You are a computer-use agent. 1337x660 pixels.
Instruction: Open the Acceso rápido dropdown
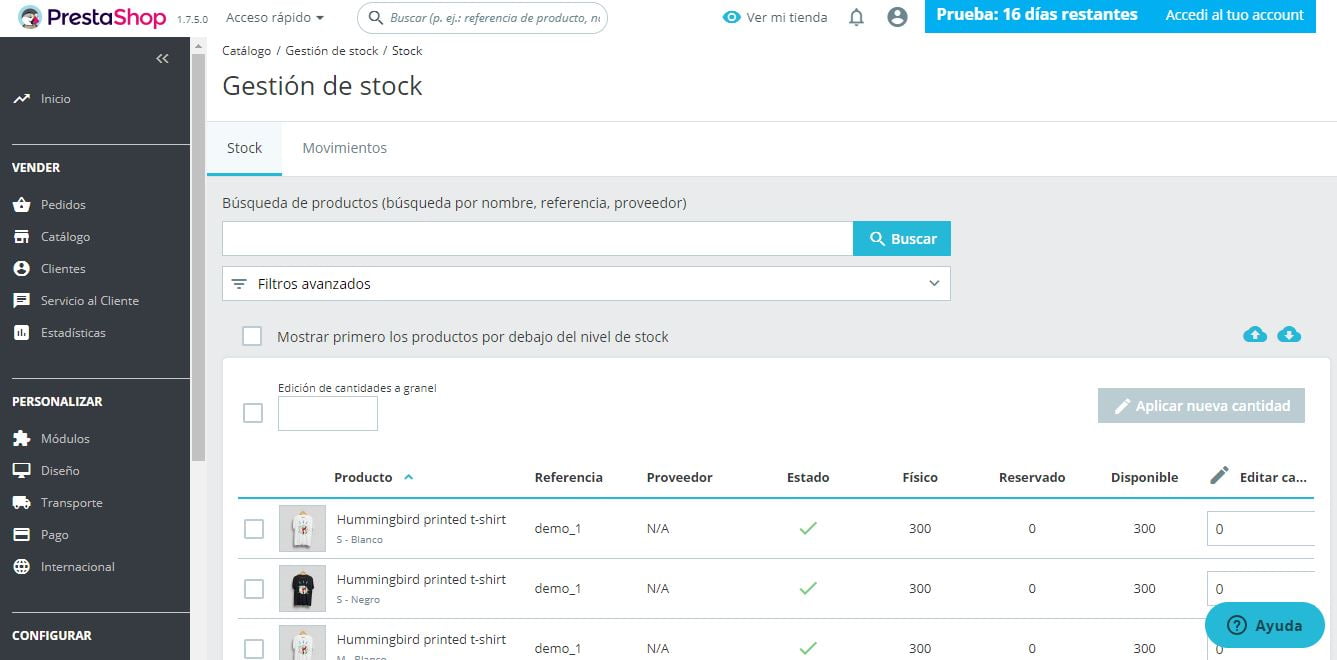pyautogui.click(x=273, y=17)
